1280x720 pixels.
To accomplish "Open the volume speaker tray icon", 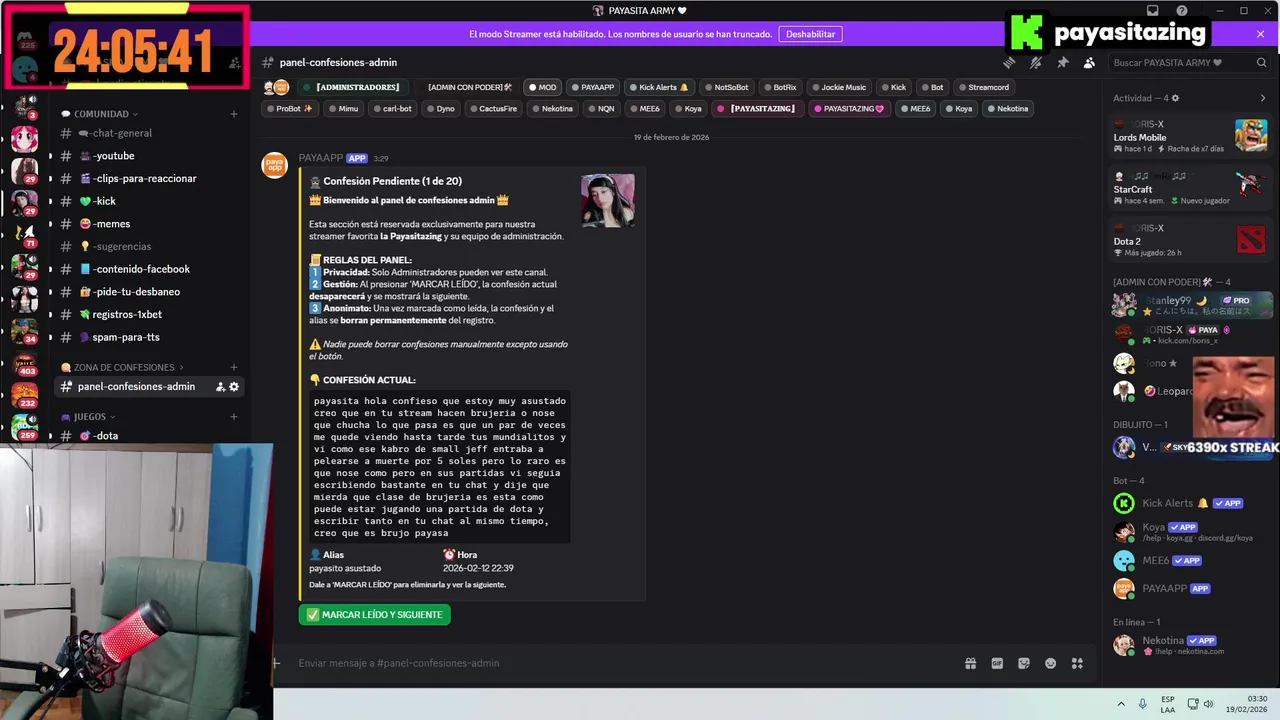I will coord(1208,704).
